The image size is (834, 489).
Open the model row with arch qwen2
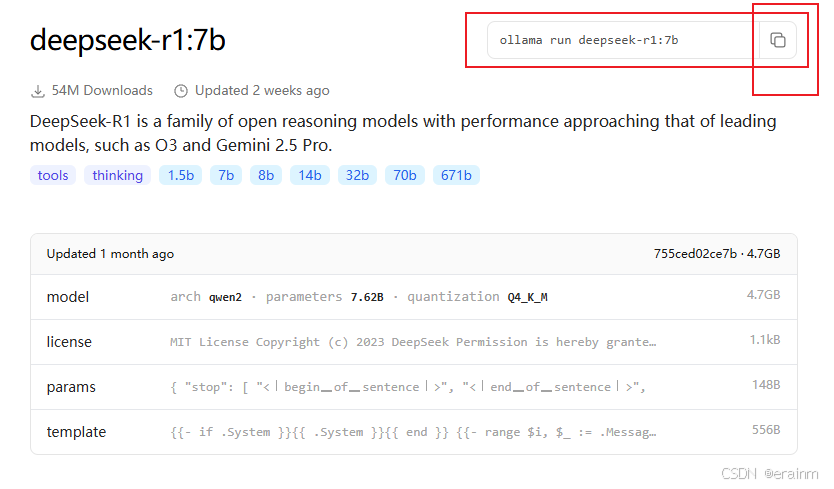pyautogui.click(x=414, y=297)
